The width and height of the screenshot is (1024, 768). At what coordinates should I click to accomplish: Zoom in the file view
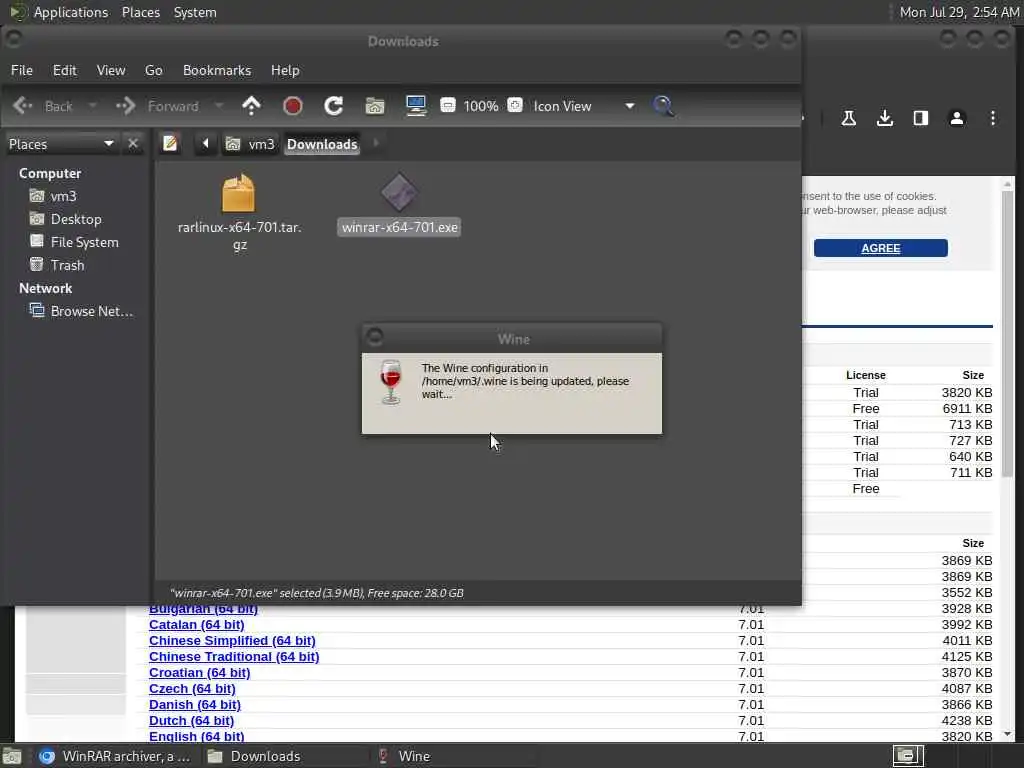pyautogui.click(x=515, y=105)
